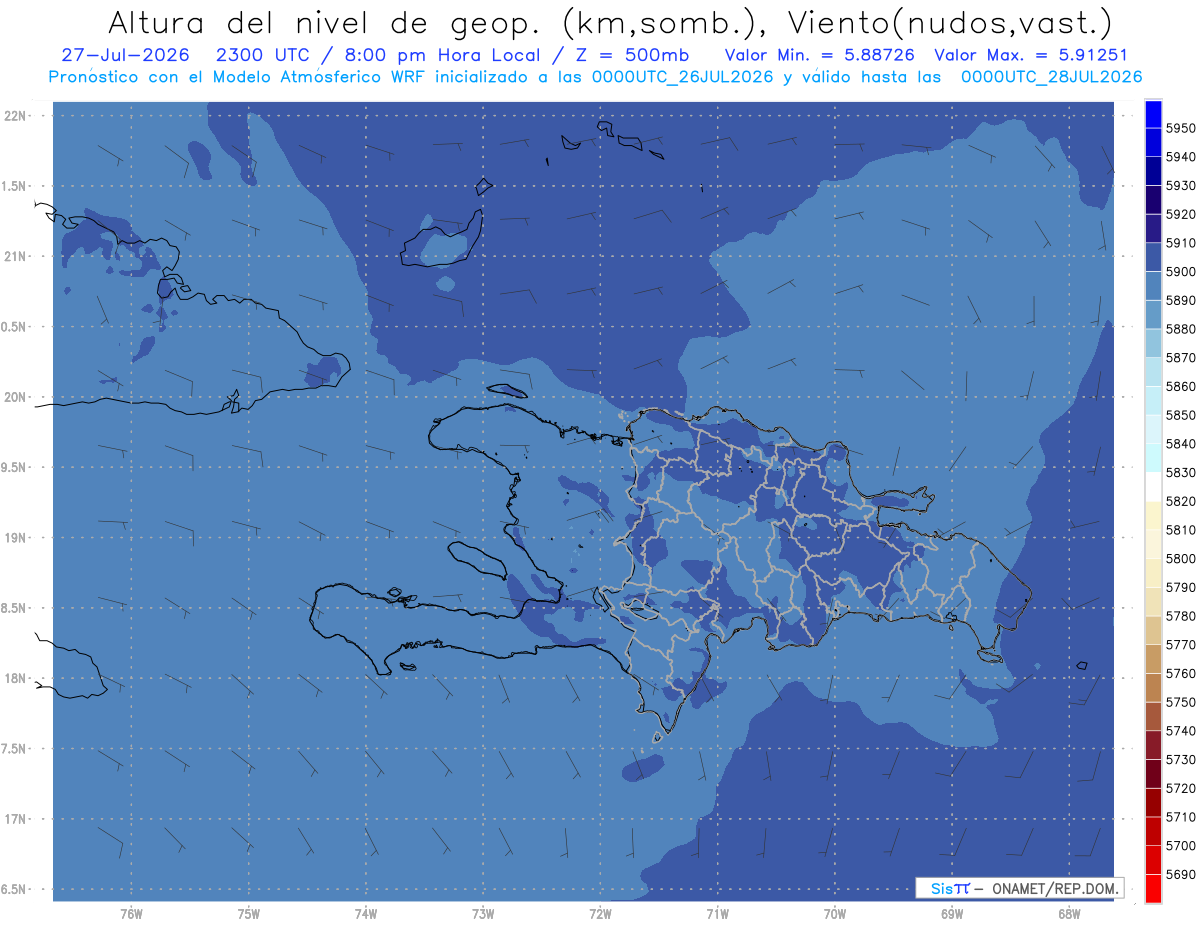The width and height of the screenshot is (1200, 927).
Task: Click the 5740 legend value
Action: coord(1180,731)
